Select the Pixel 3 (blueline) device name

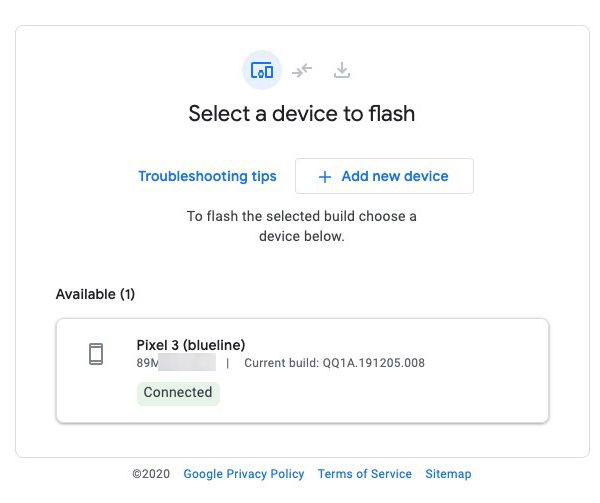191,345
